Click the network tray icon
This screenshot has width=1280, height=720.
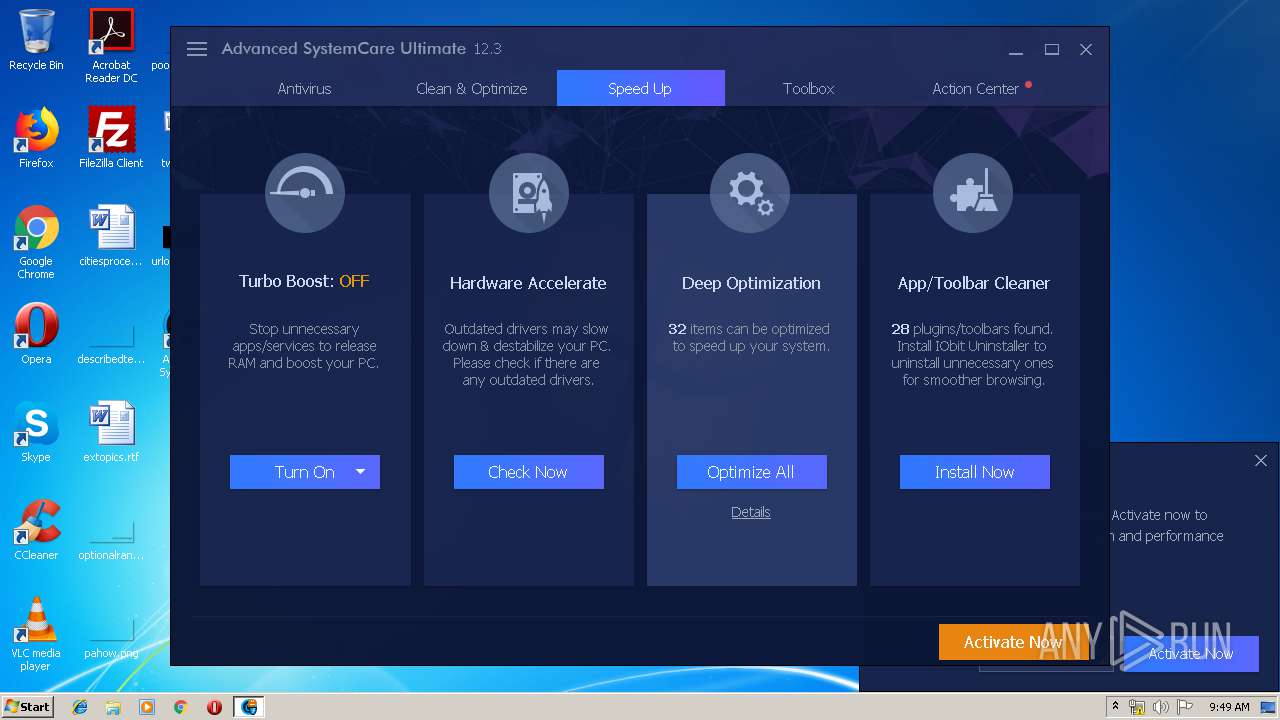point(1137,707)
